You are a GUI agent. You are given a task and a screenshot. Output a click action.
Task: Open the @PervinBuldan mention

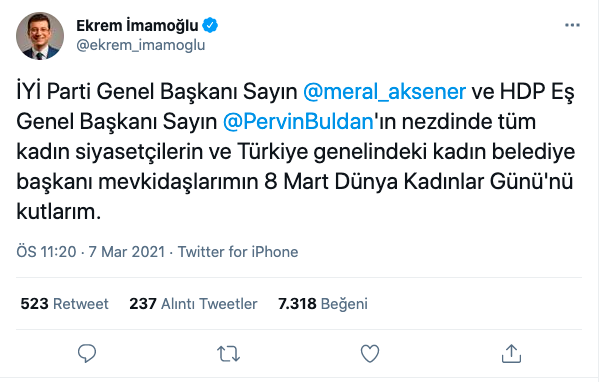[298, 122]
